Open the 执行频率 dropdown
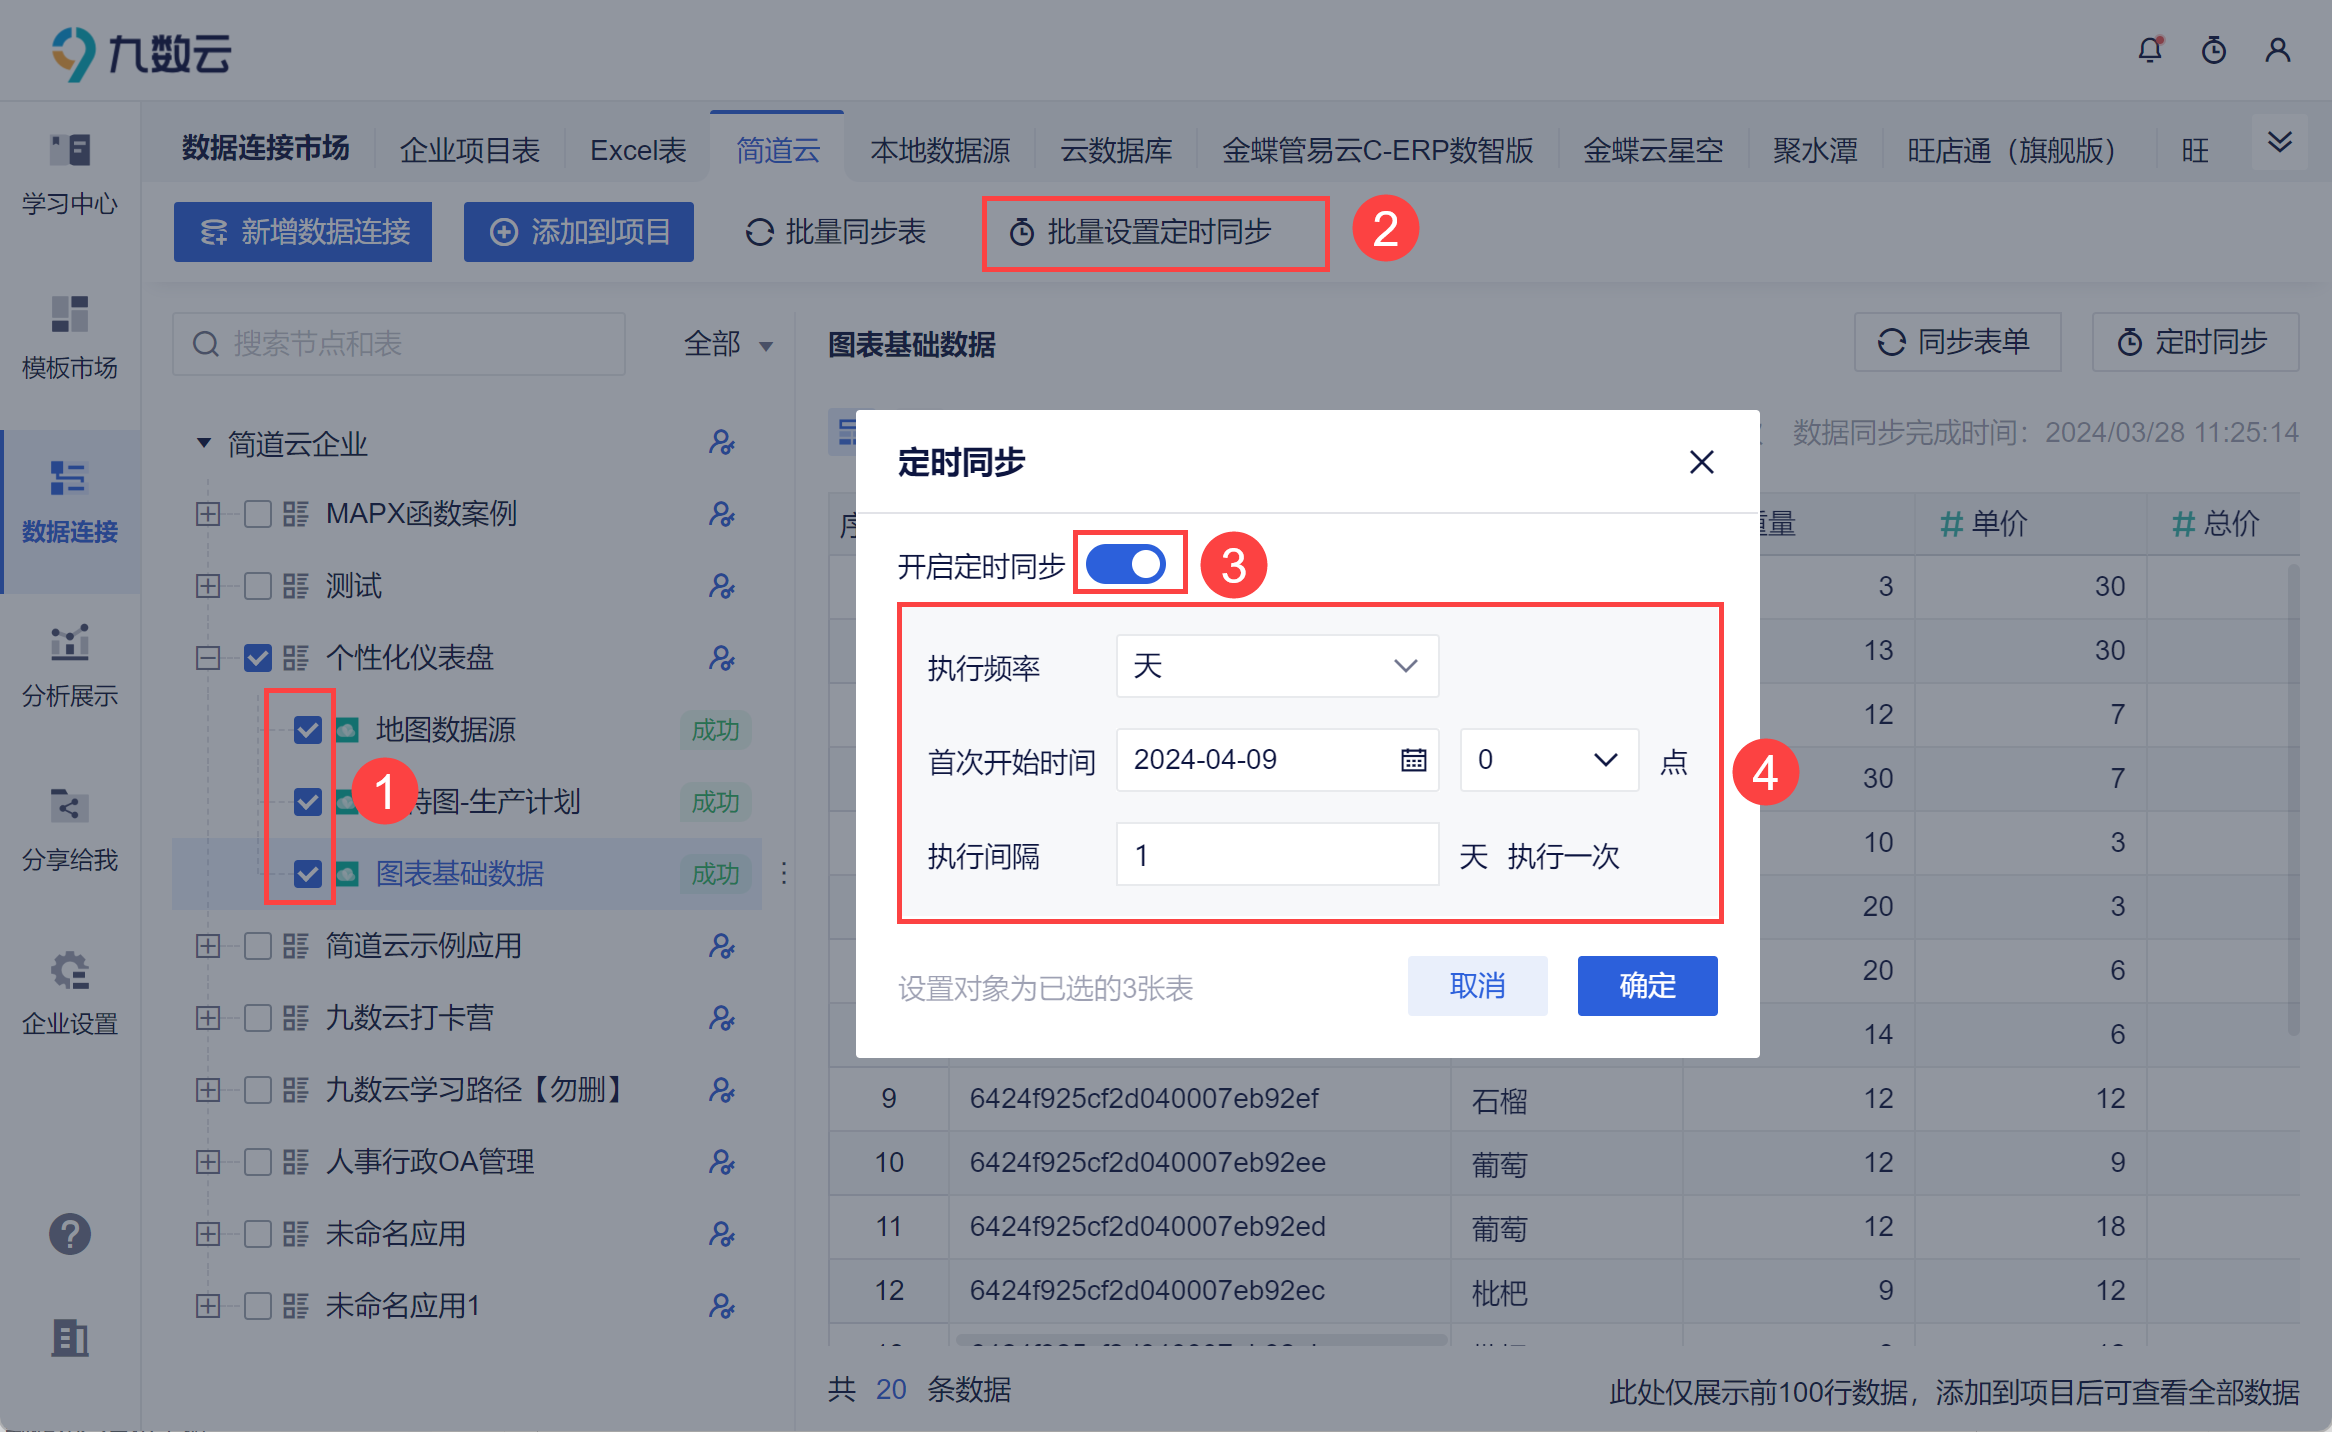Viewport: 2332px width, 1432px height. (x=1276, y=666)
